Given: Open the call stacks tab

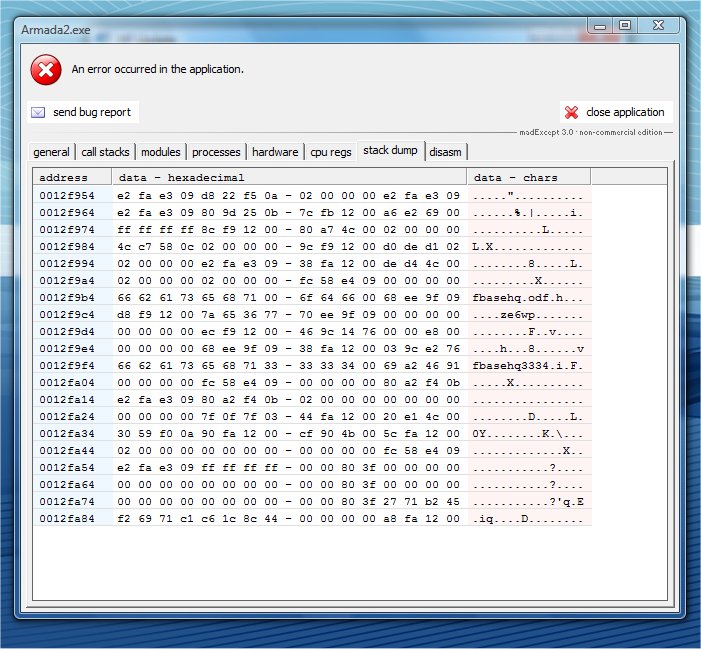Looking at the screenshot, I should (105, 152).
